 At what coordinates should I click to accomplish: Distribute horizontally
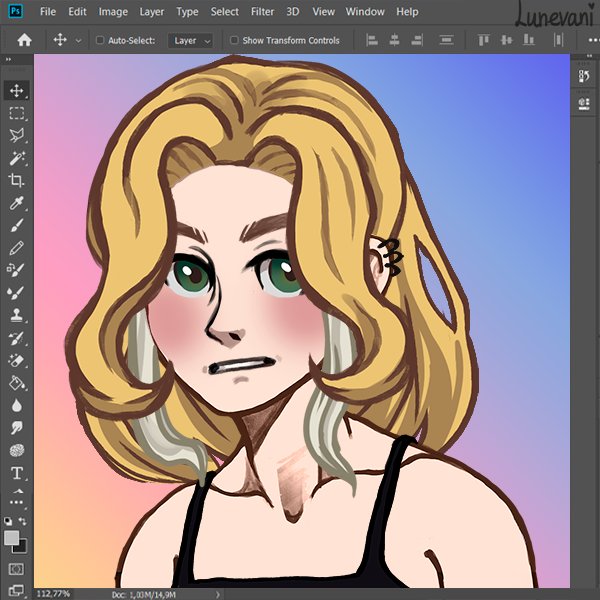click(558, 40)
